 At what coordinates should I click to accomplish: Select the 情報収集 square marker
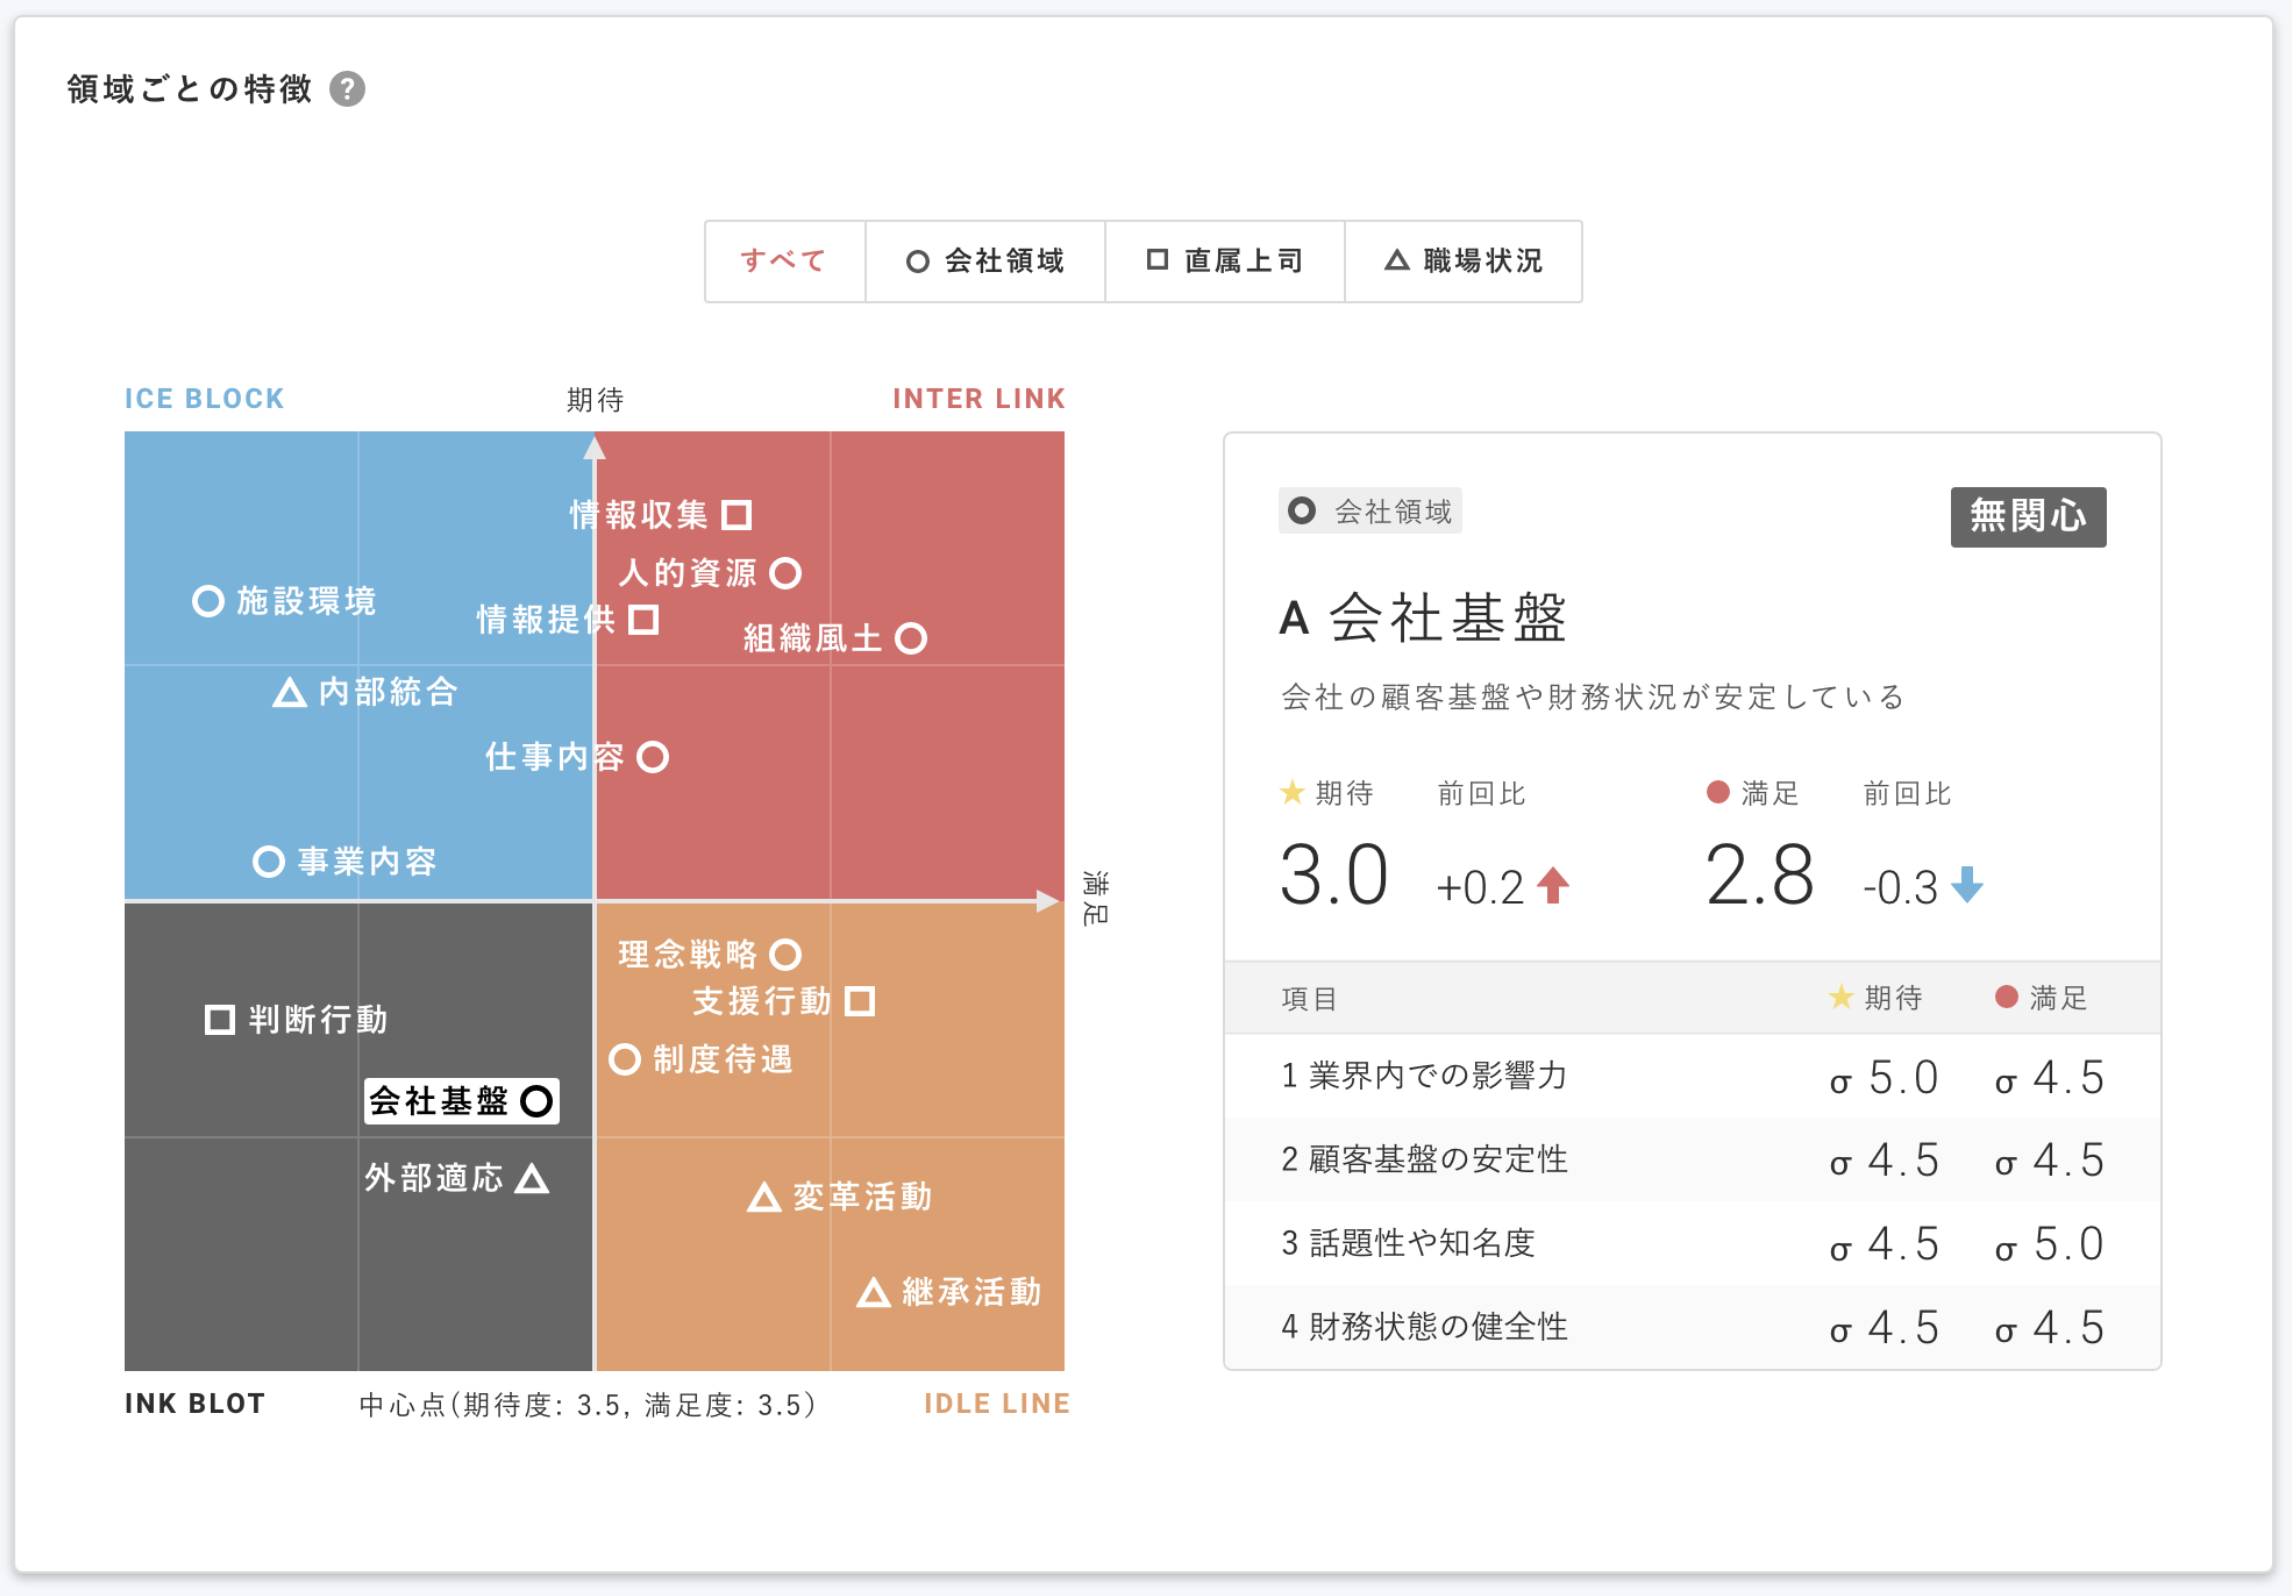pyautogui.click(x=737, y=515)
